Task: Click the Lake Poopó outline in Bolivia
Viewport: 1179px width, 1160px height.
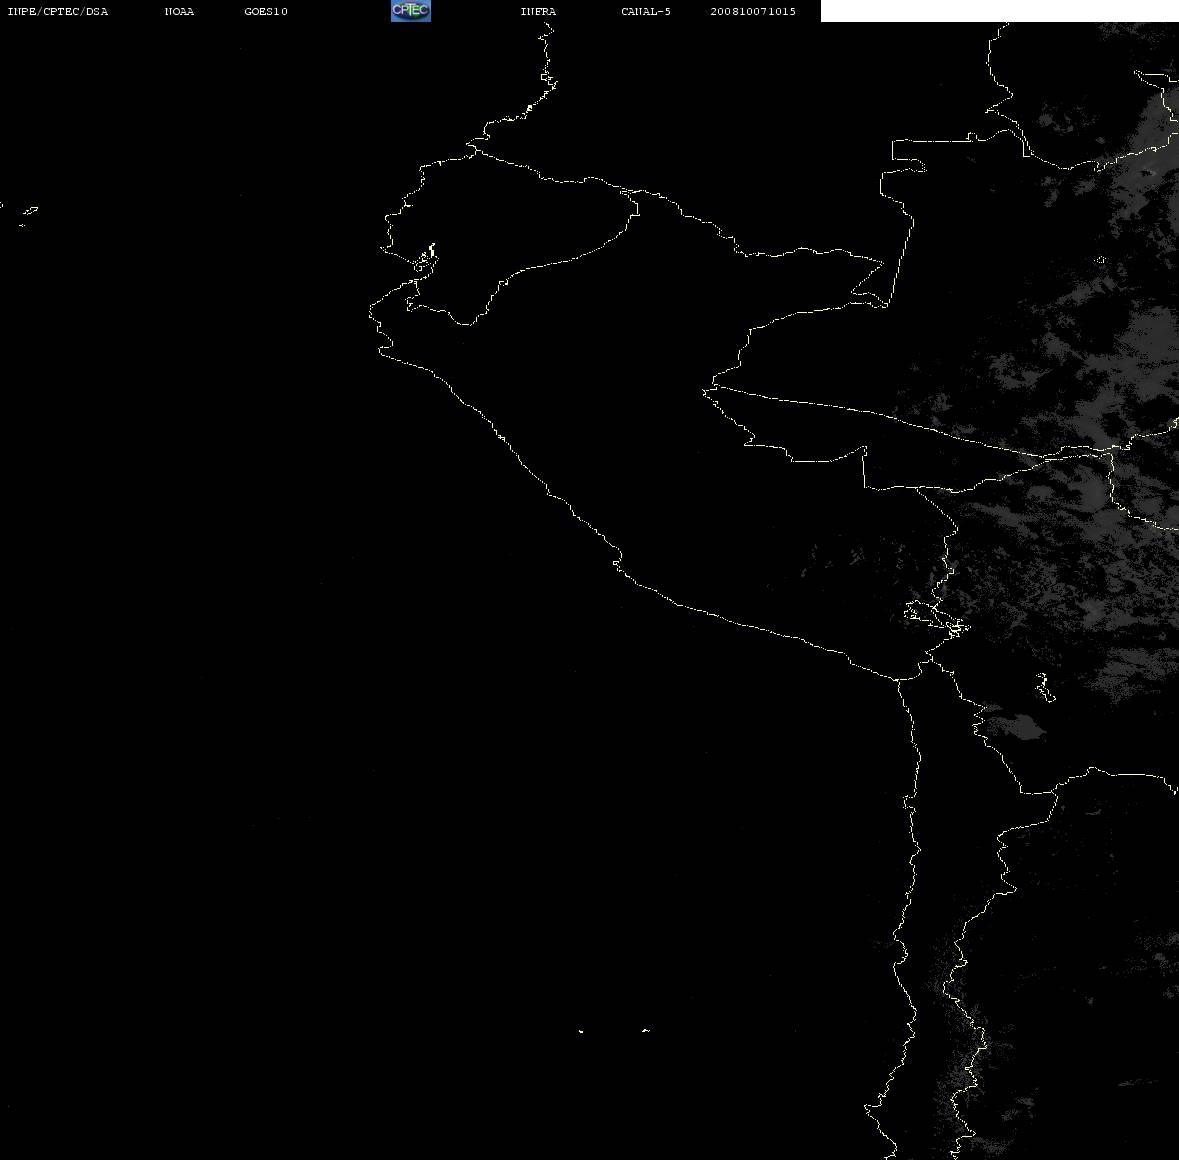Action: pos(1045,687)
